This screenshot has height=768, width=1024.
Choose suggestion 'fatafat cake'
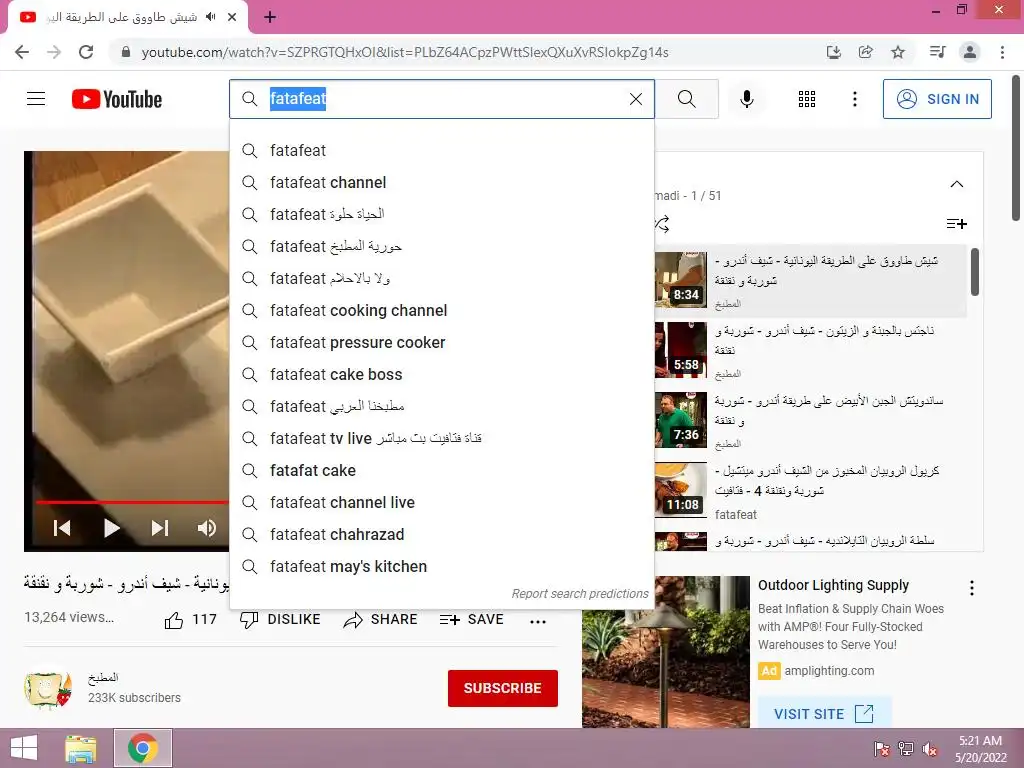point(441,470)
